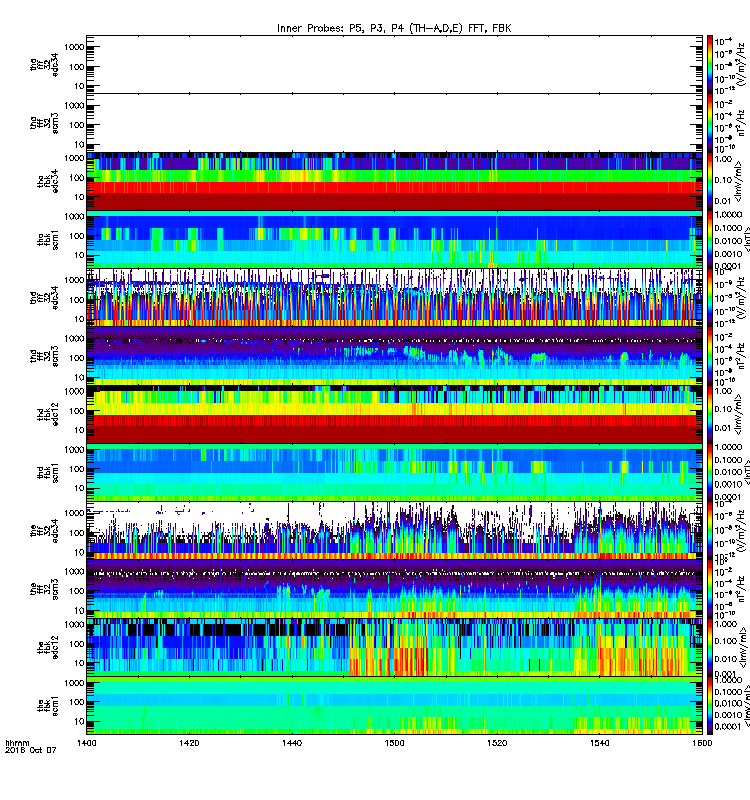This screenshot has height=800, width=750.
Task: Click the 'the fff 32 scm3' y-axis label
Action: coord(44,589)
